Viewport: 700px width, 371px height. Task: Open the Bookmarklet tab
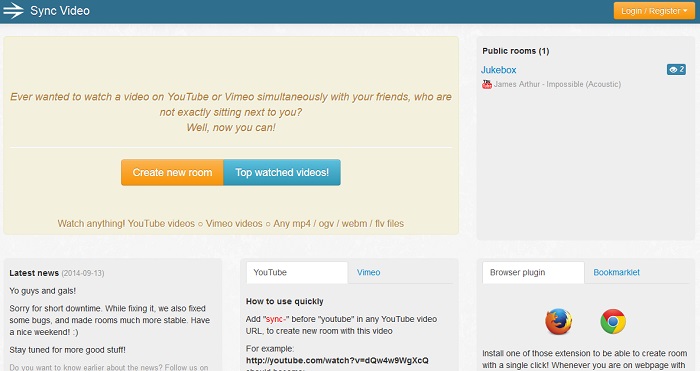pyautogui.click(x=616, y=272)
